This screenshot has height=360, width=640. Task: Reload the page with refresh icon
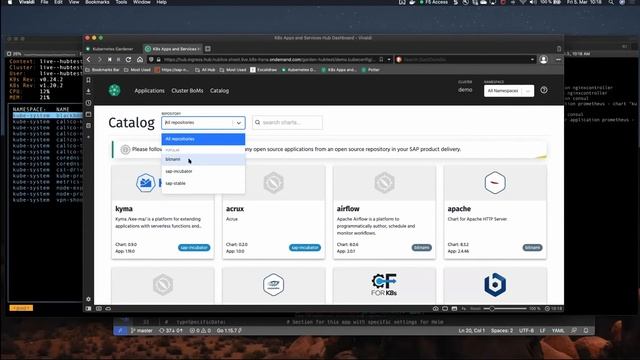pos(129,60)
